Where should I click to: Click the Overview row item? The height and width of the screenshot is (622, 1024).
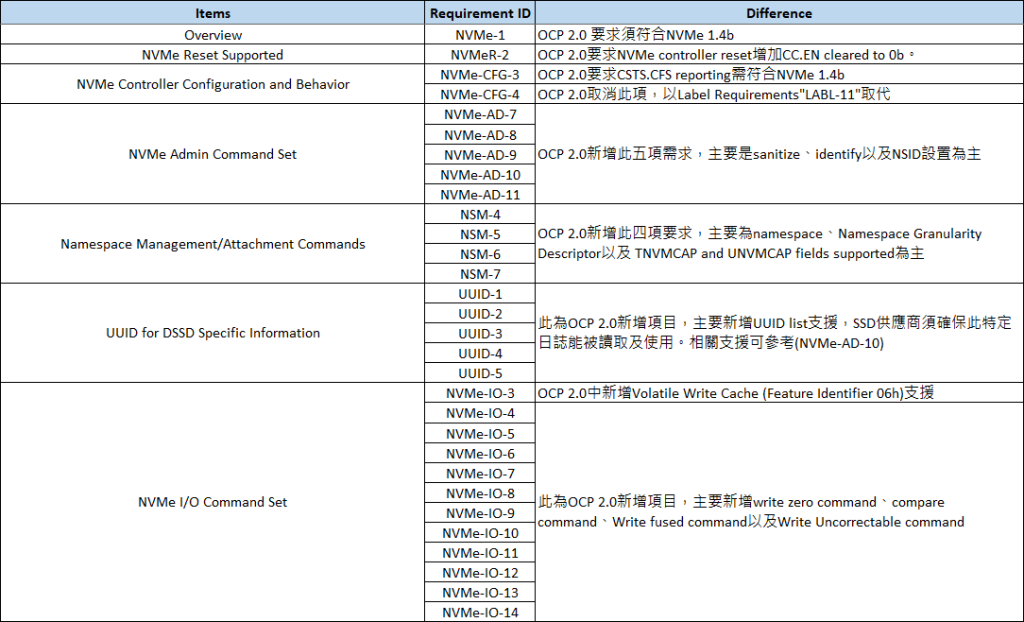point(212,34)
